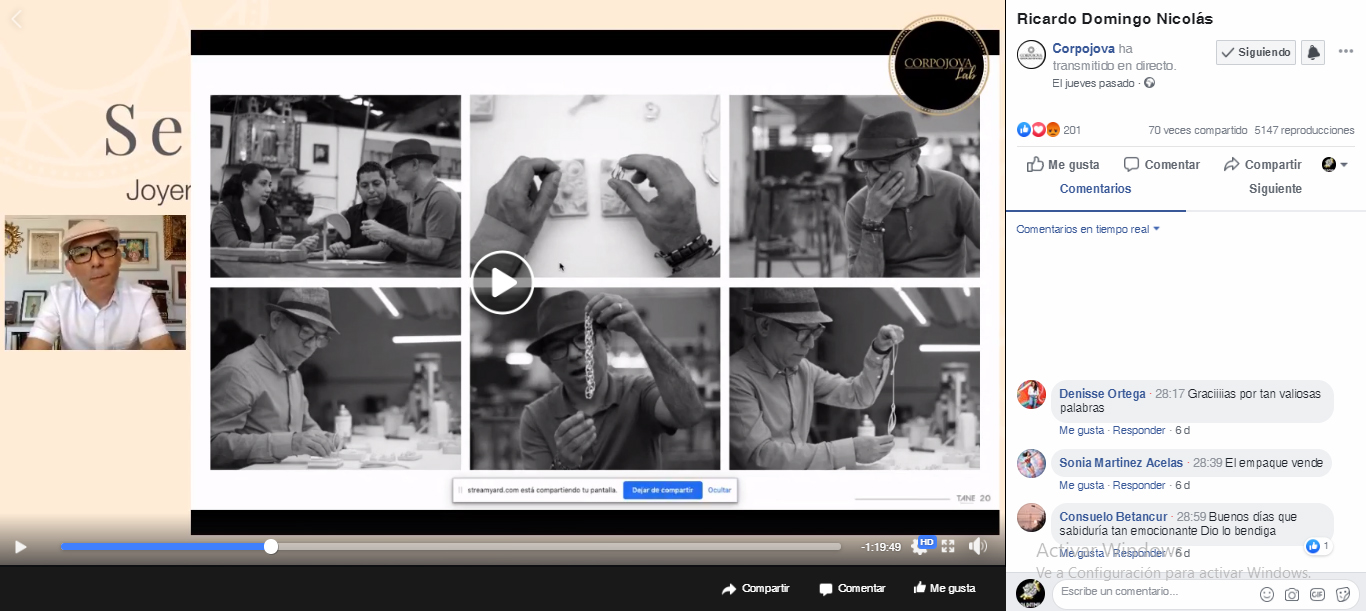Switch to the Siguiente tab

point(1275,189)
